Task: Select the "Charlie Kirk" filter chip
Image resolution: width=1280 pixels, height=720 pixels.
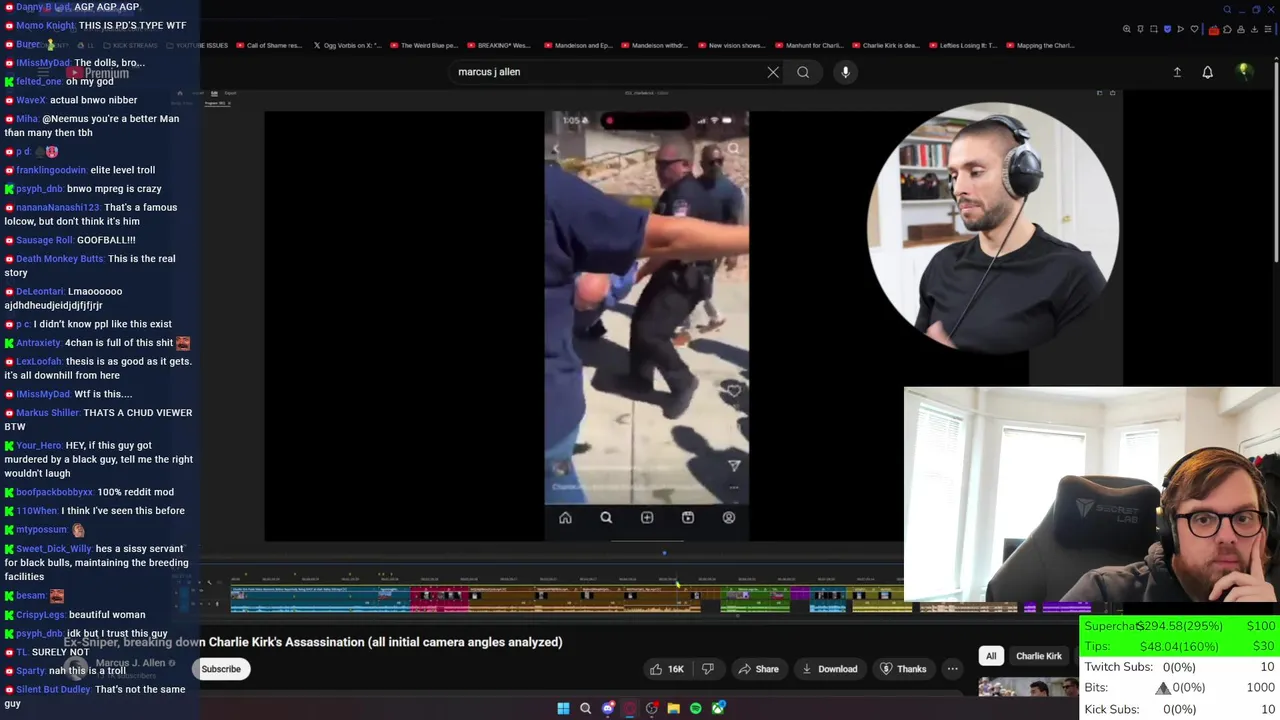Action: coord(1039,656)
